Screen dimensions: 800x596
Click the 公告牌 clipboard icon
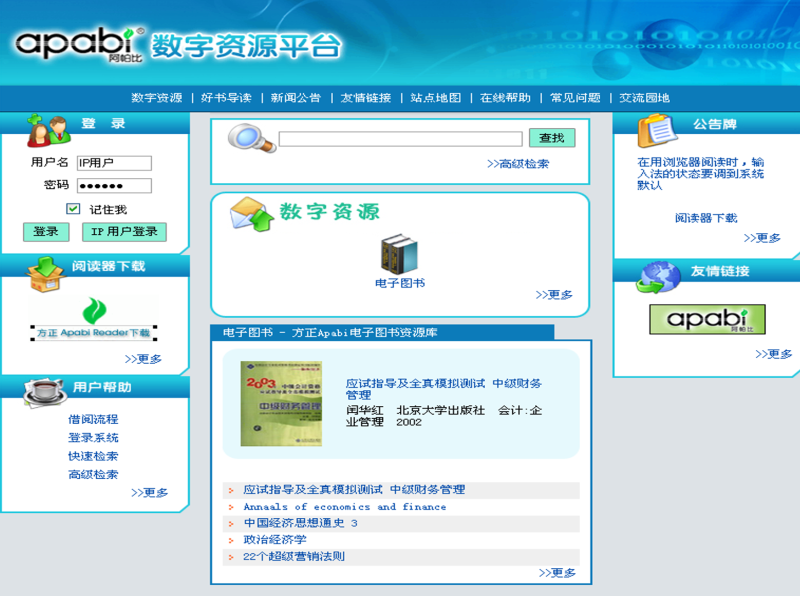[658, 130]
